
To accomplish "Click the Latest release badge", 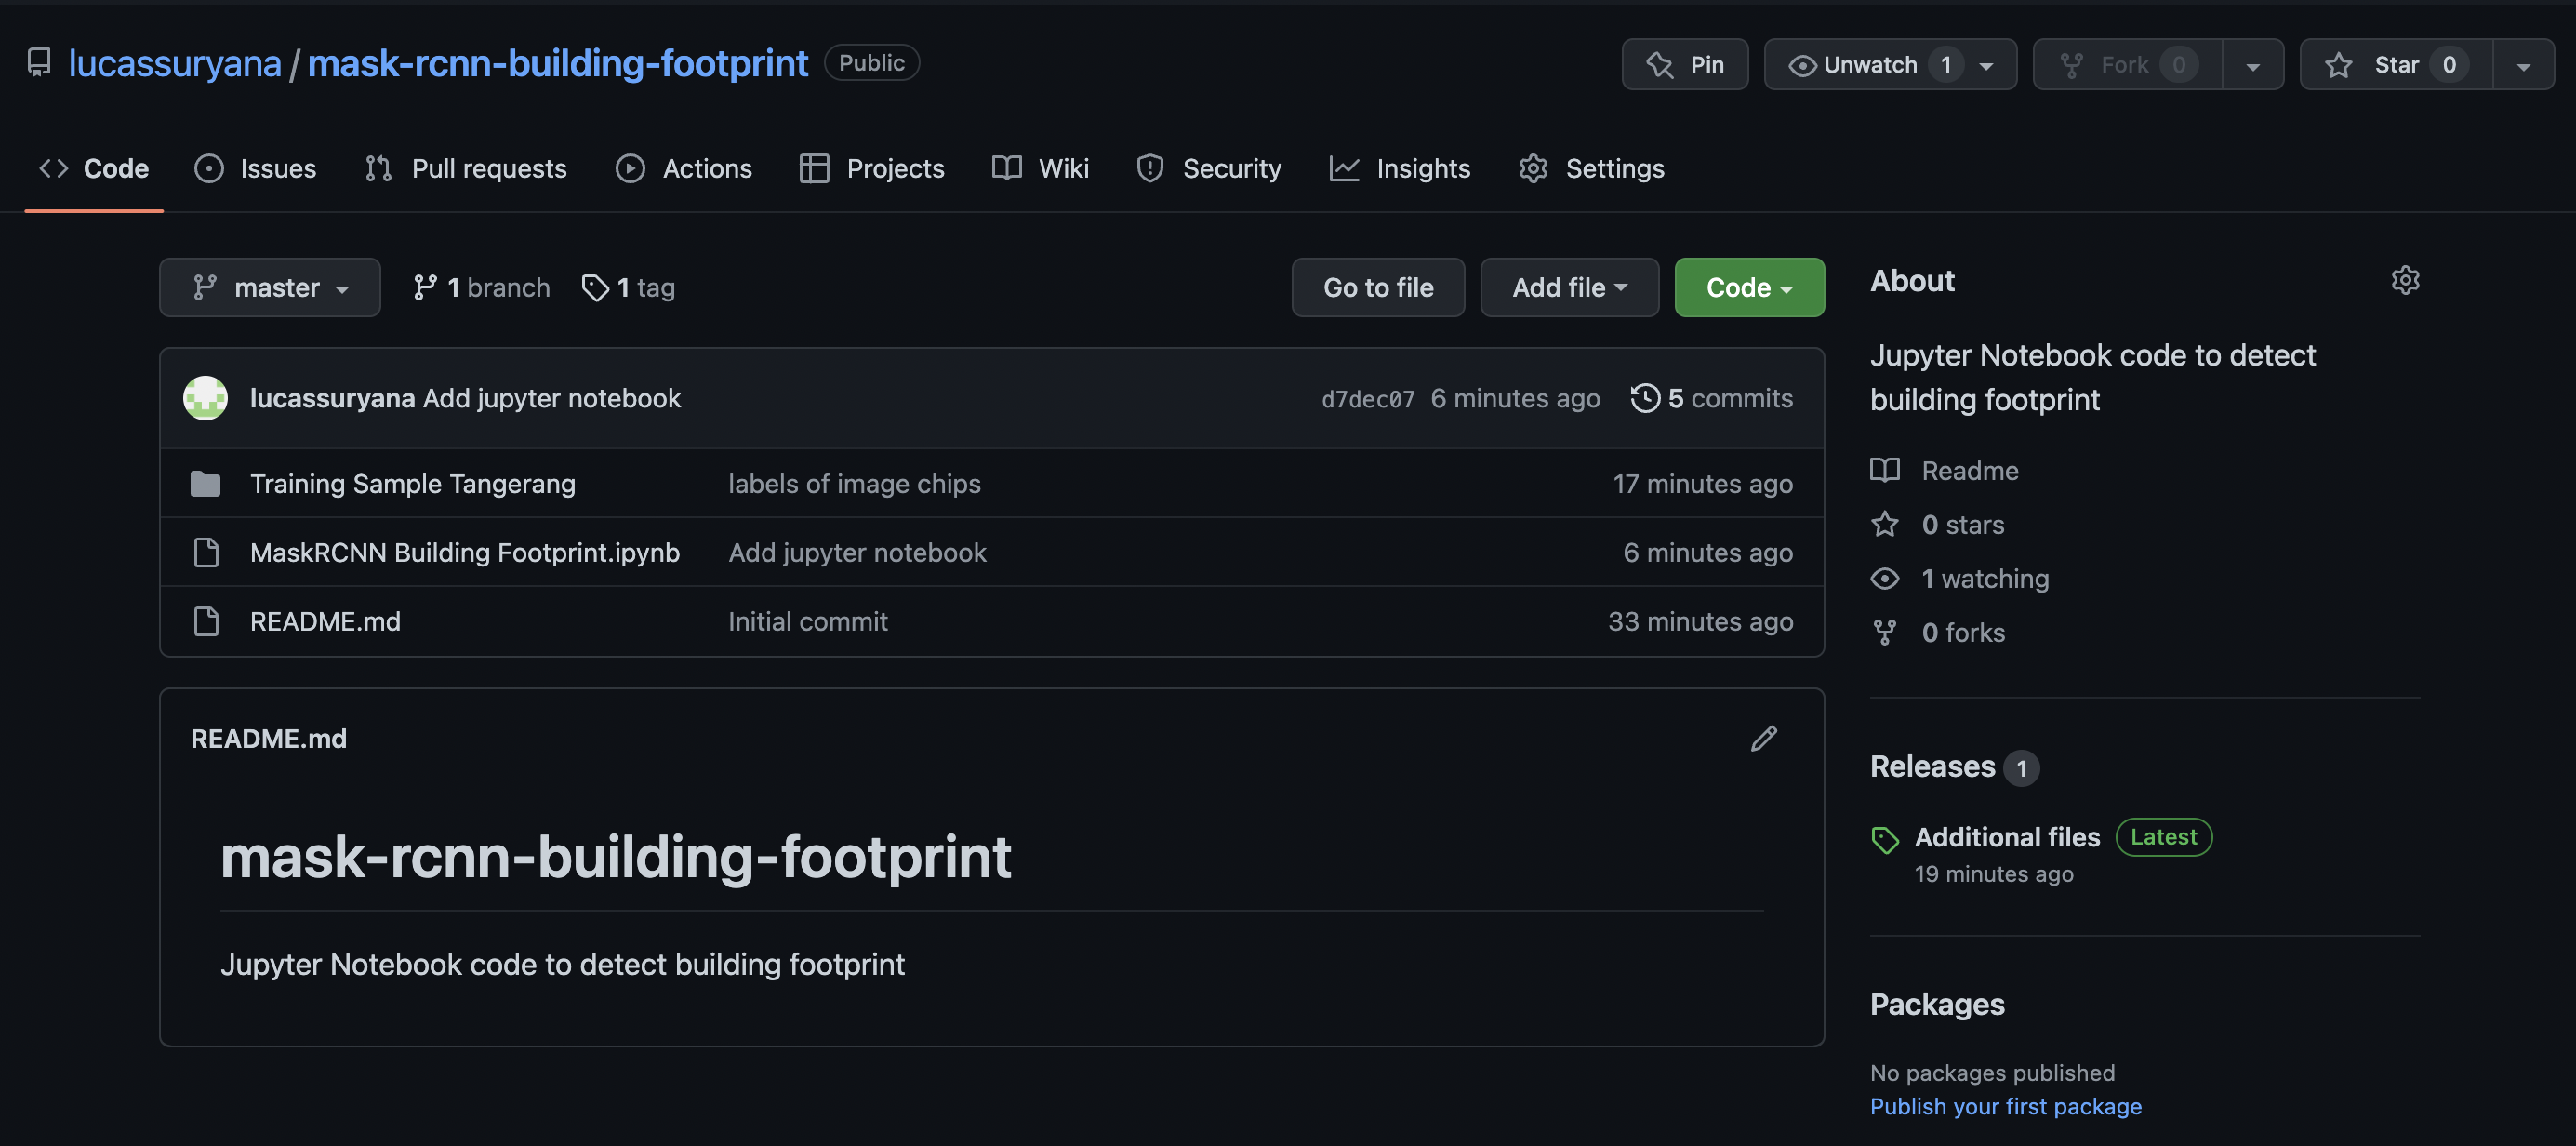I will 2163,837.
